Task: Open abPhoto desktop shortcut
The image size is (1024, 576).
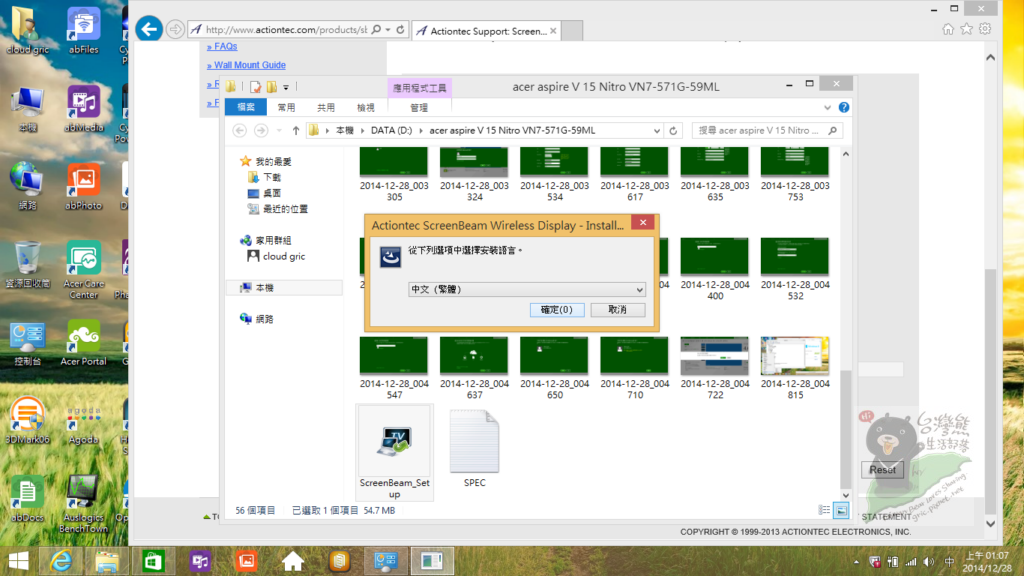Action: tap(84, 187)
